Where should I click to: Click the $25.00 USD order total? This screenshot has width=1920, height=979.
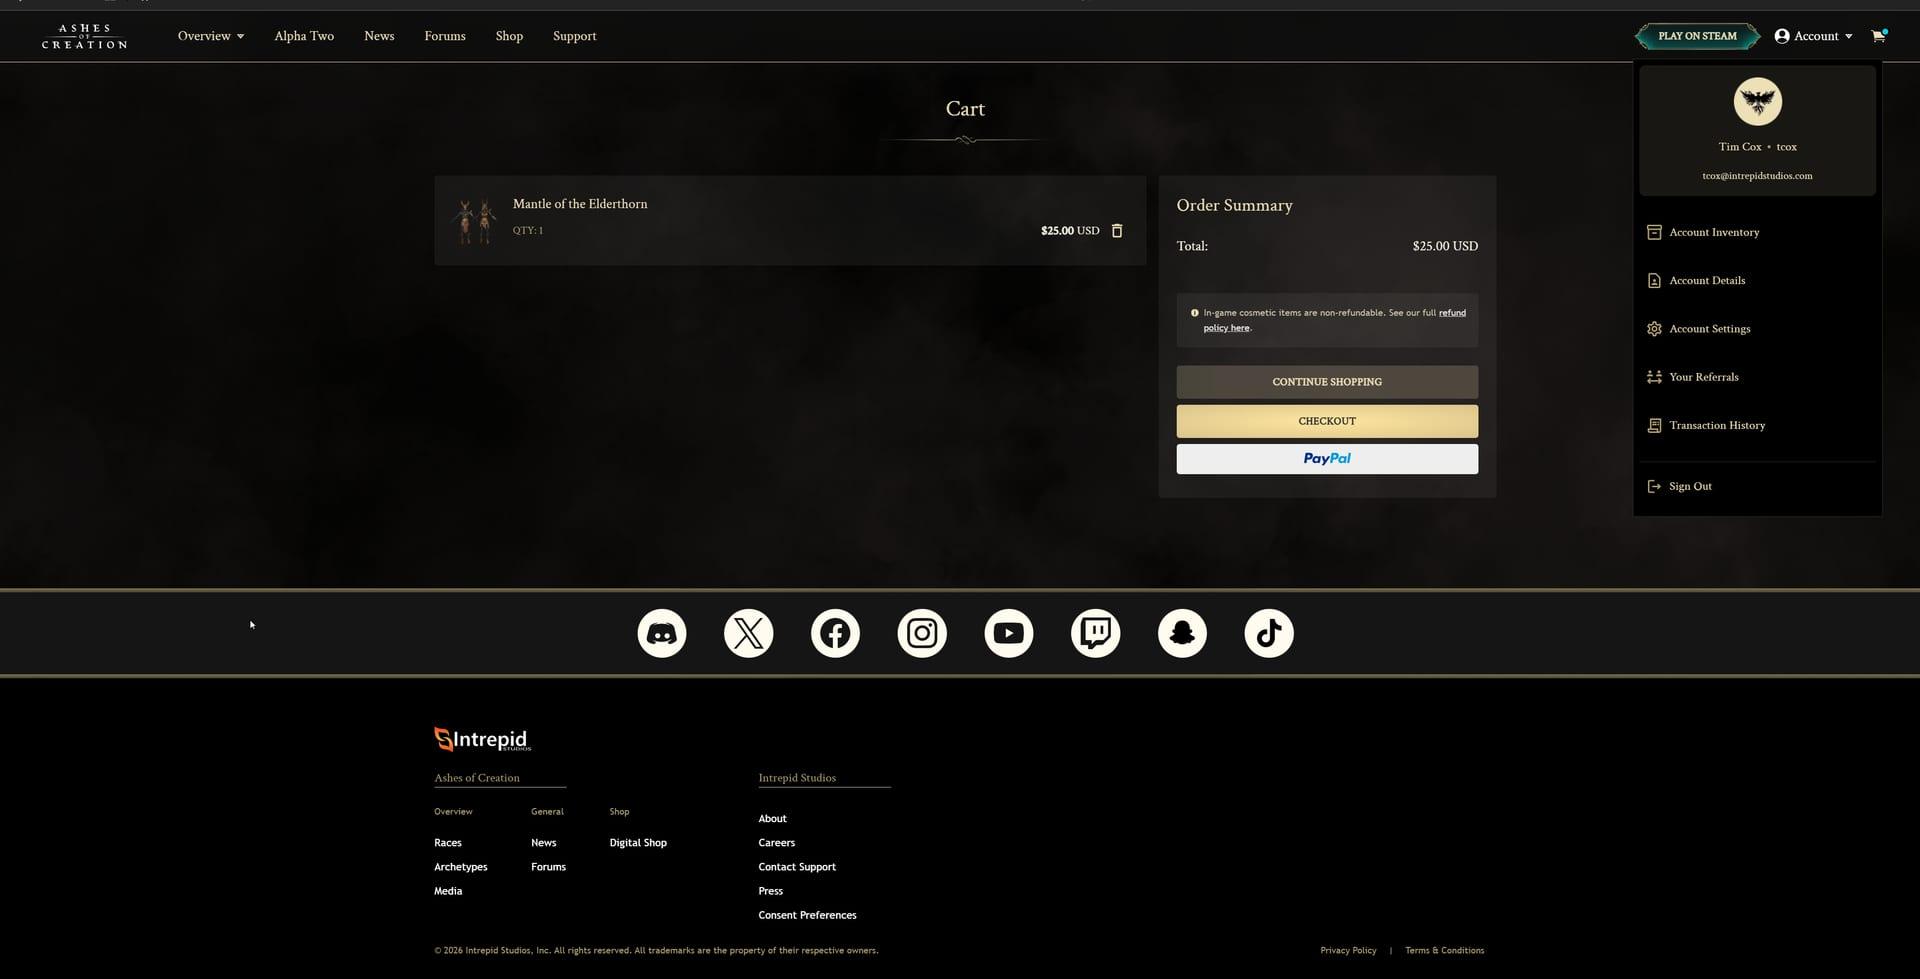(1445, 246)
